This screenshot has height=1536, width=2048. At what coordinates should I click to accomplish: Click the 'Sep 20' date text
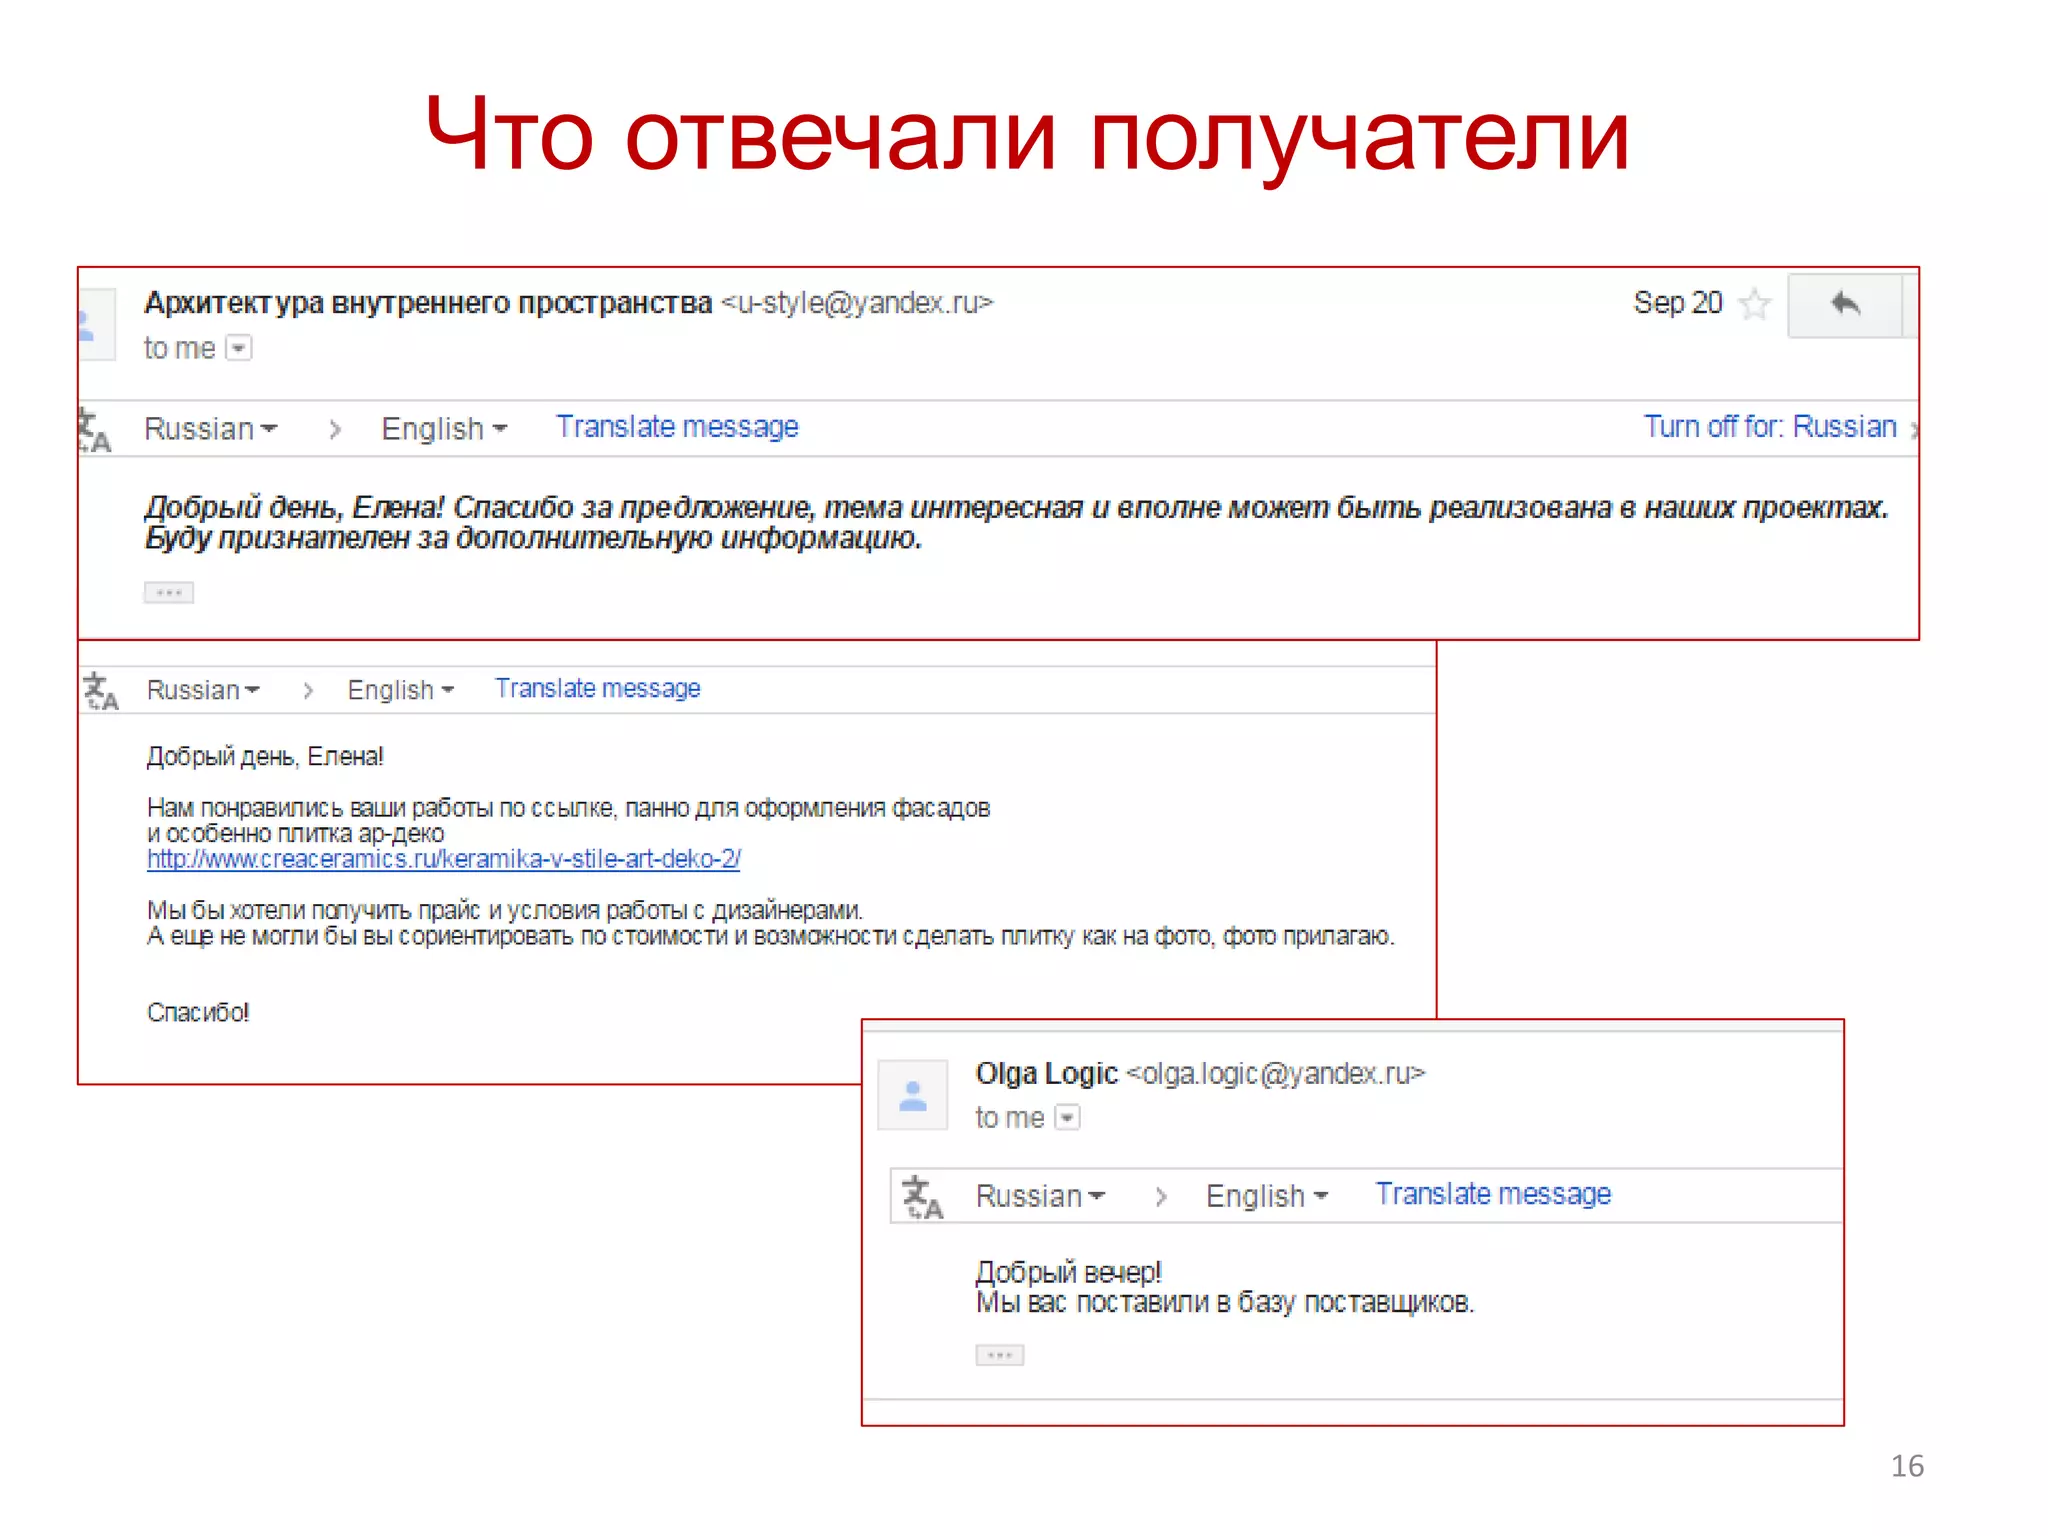click(1678, 303)
